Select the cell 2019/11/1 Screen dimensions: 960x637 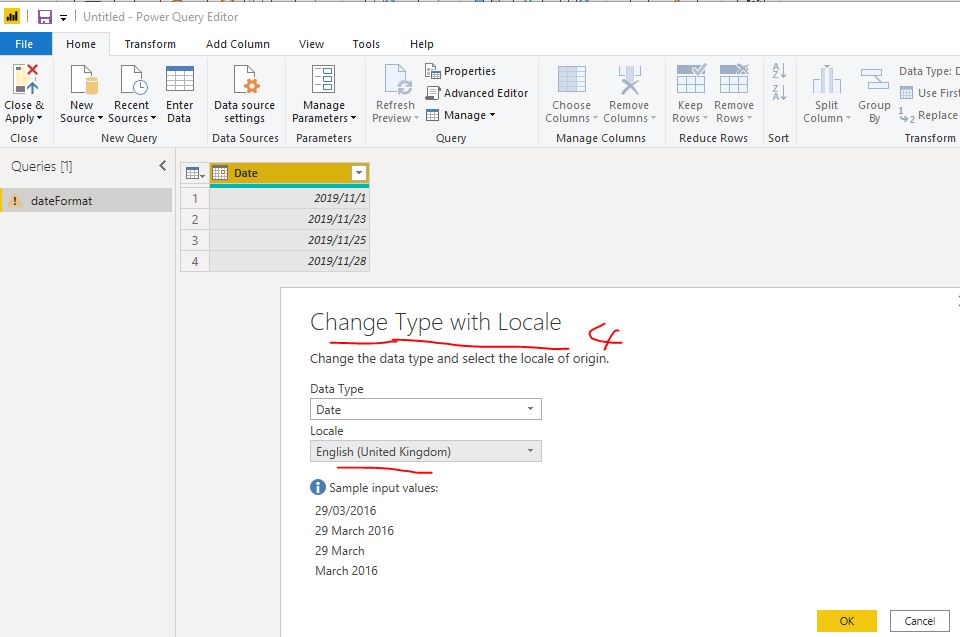(x=290, y=198)
